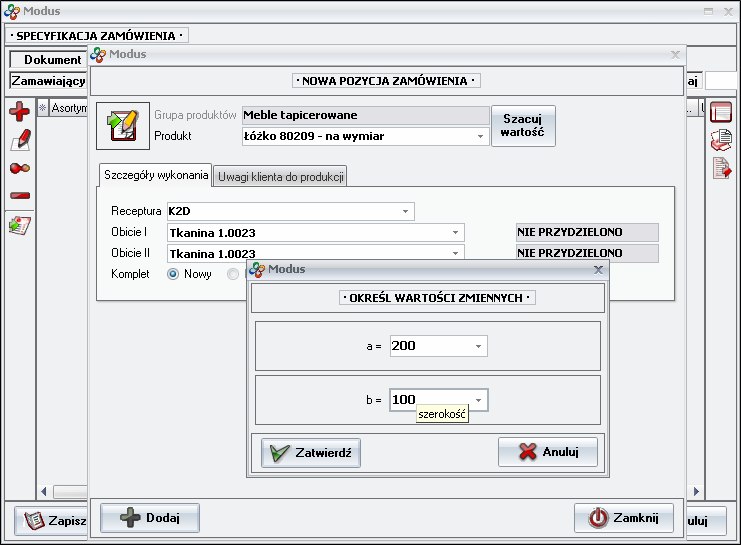Select the 'Szczegóły wykonania' tab
The width and height of the screenshot is (741, 545).
click(155, 175)
